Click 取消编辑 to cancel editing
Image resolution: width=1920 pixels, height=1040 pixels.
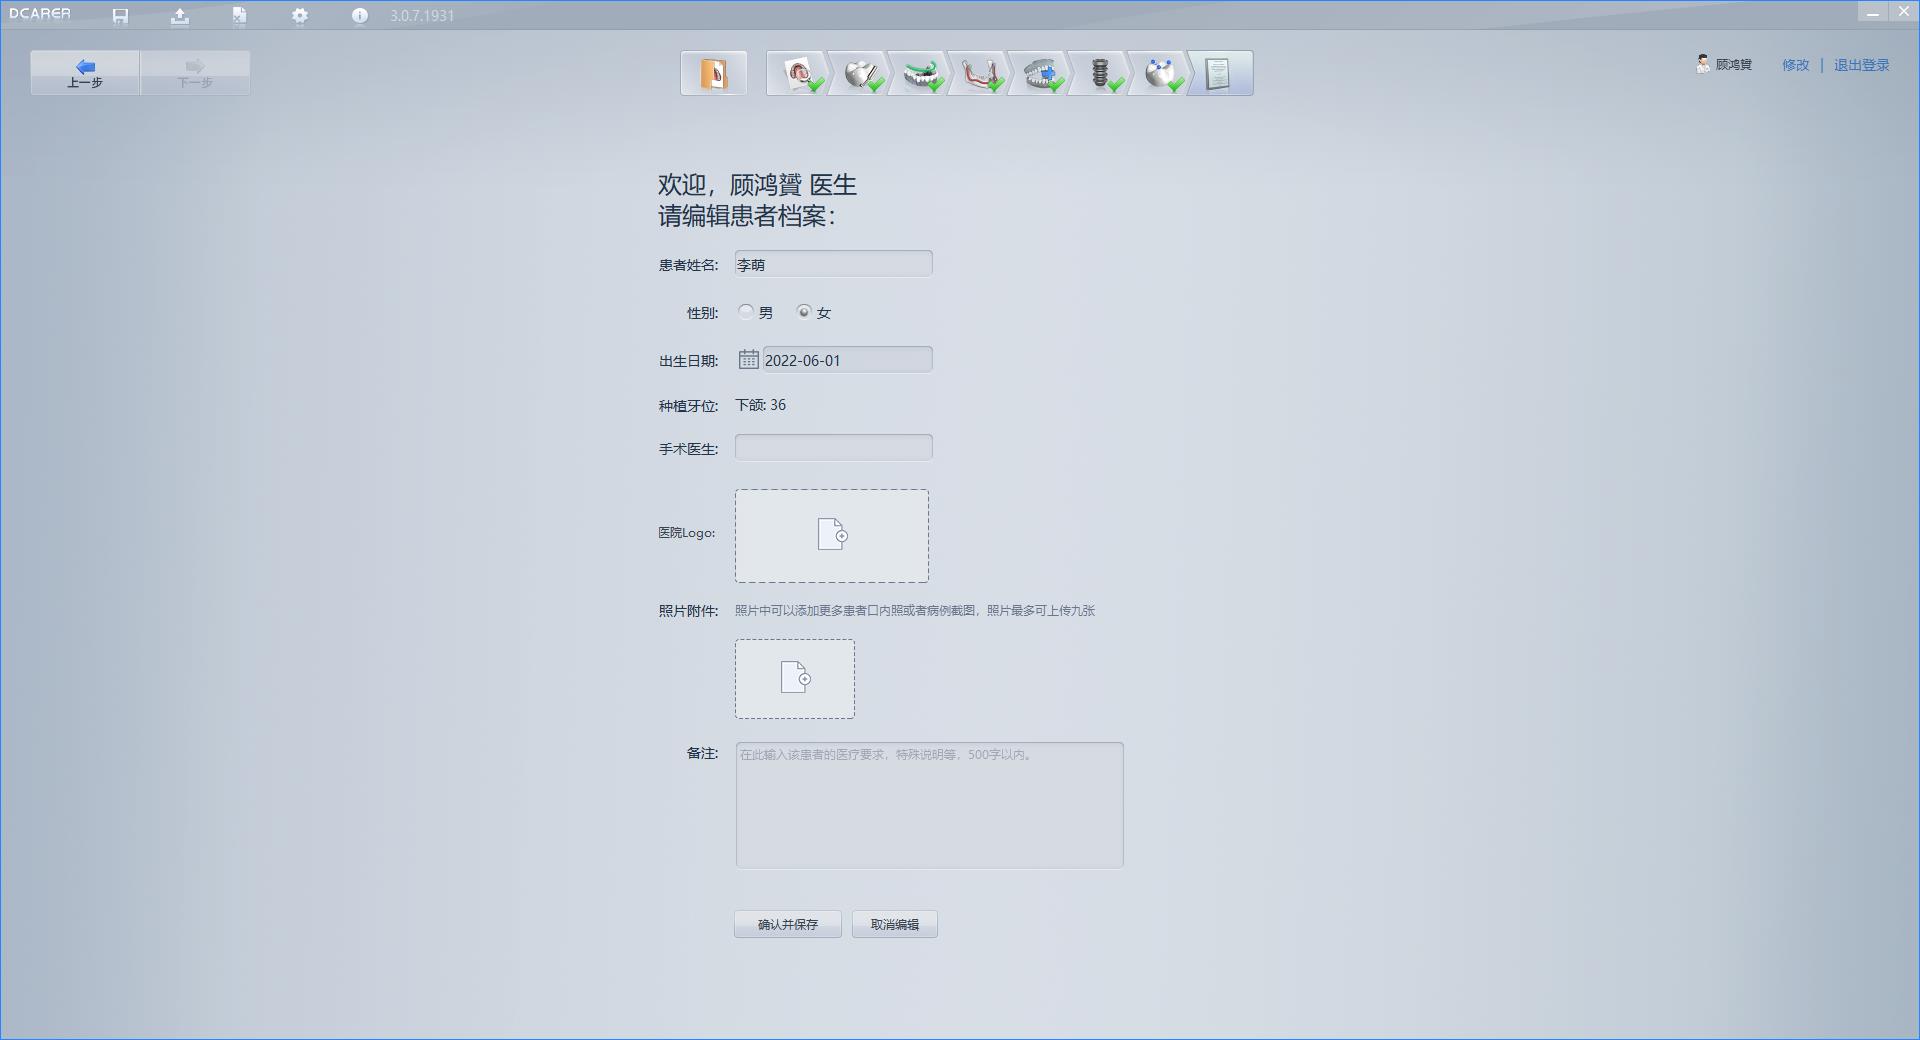point(894,924)
